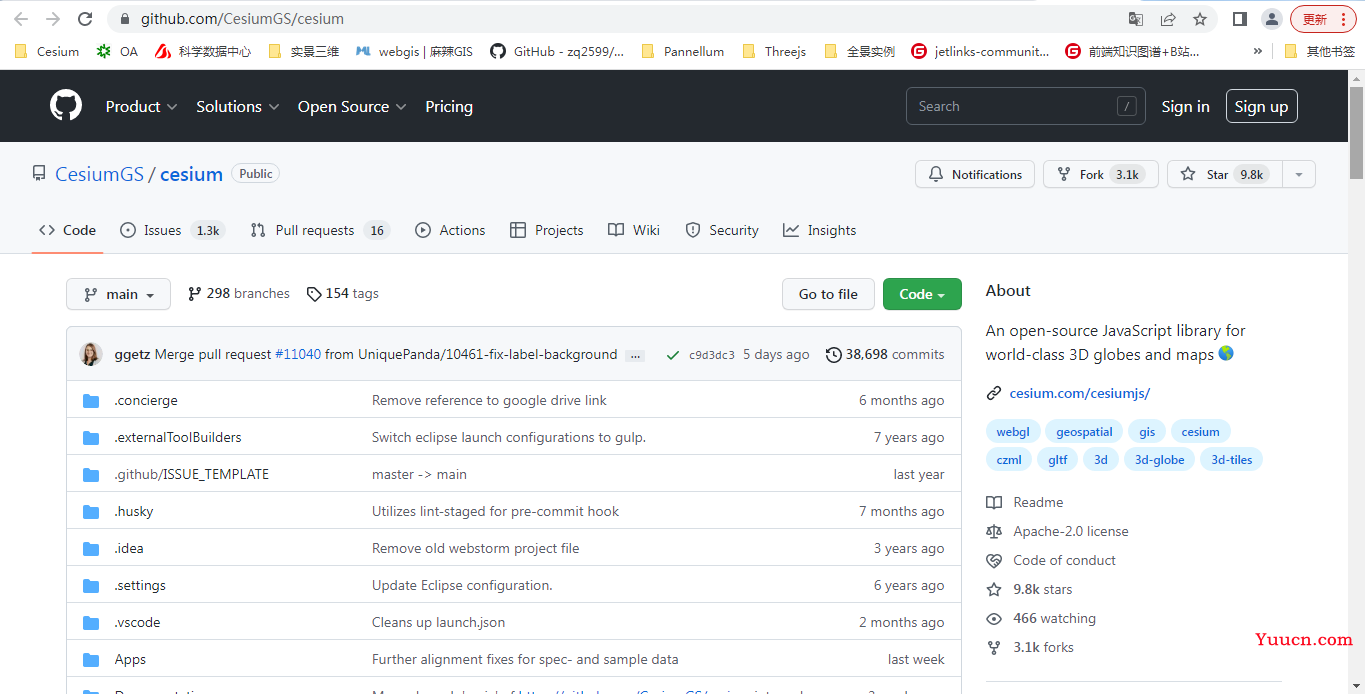Expand commit message ellipsis button

(635, 355)
